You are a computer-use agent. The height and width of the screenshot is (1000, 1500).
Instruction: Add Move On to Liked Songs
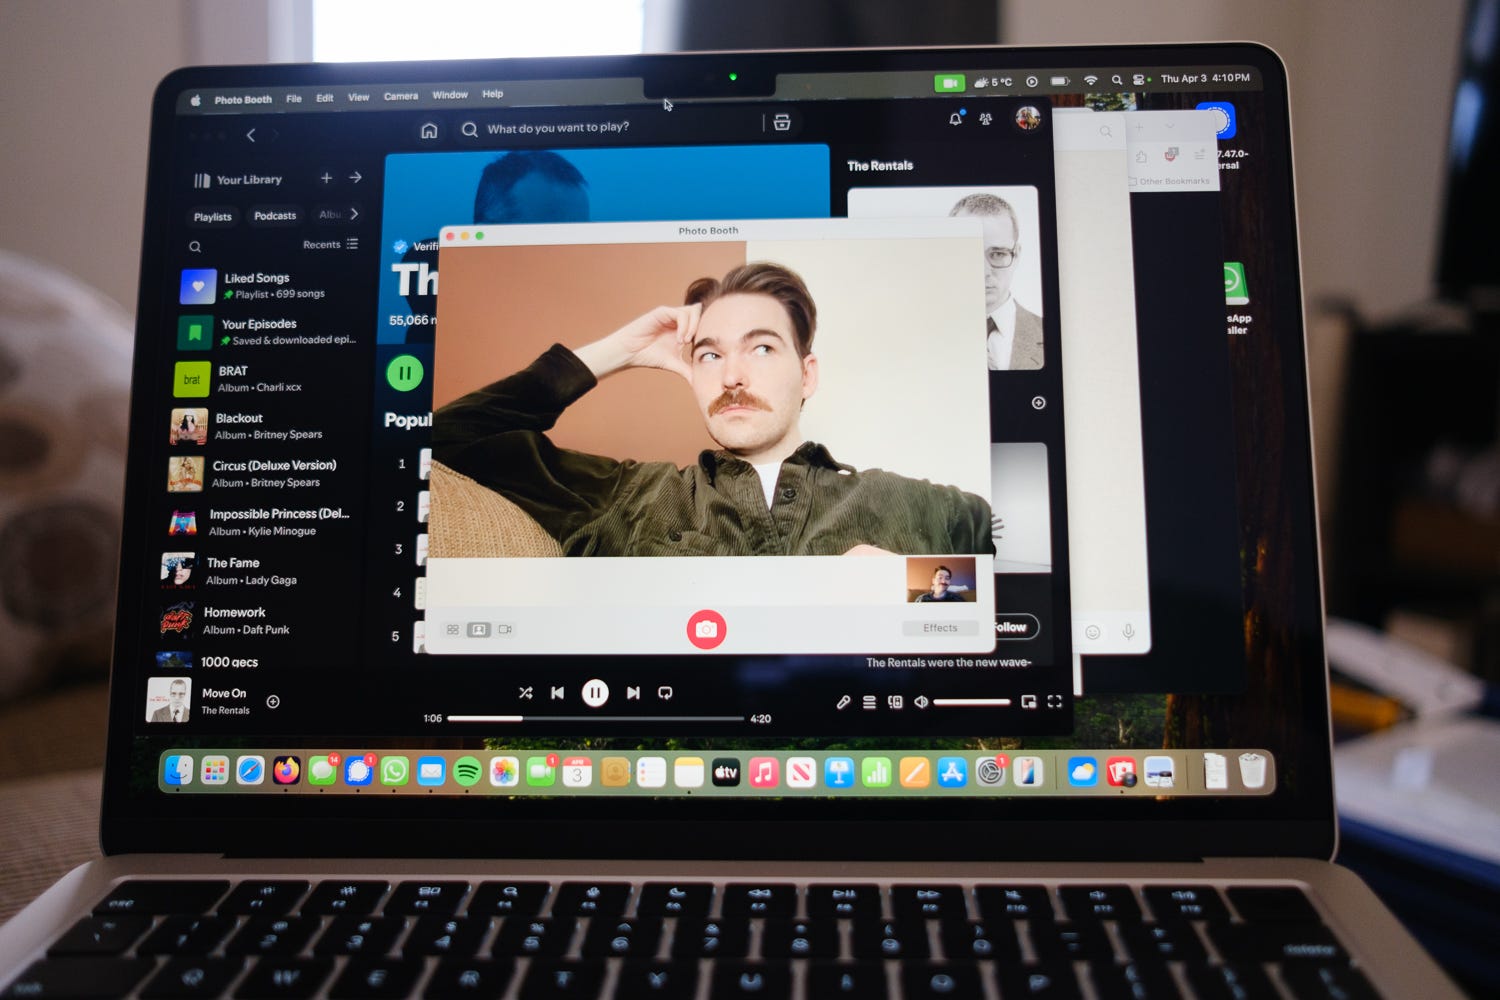tap(273, 702)
